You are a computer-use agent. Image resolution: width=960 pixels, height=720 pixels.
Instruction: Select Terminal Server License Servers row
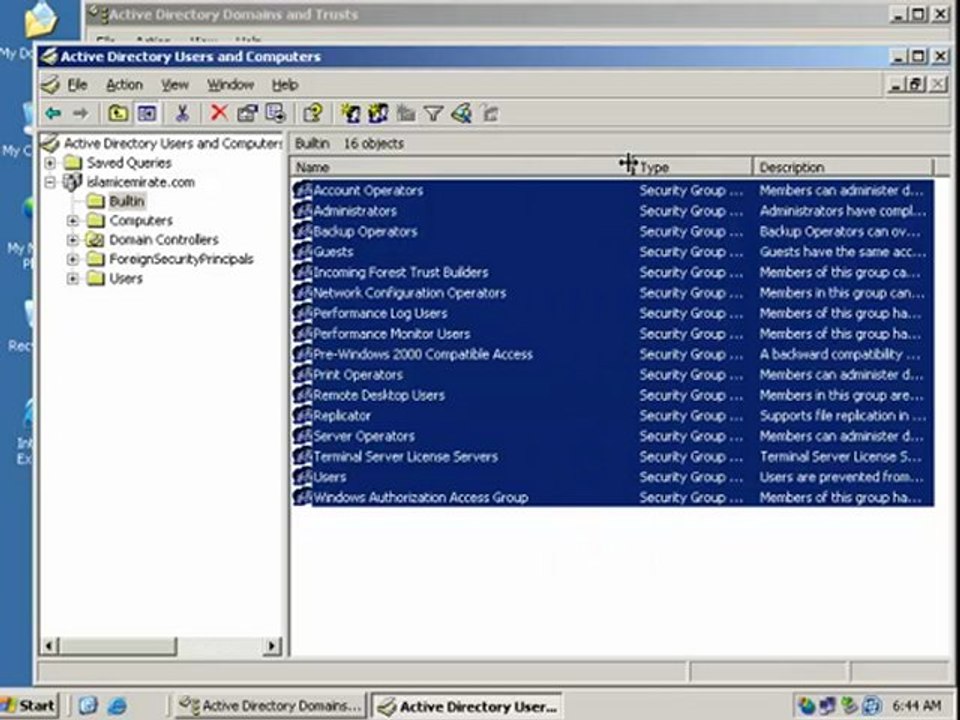(x=613, y=457)
